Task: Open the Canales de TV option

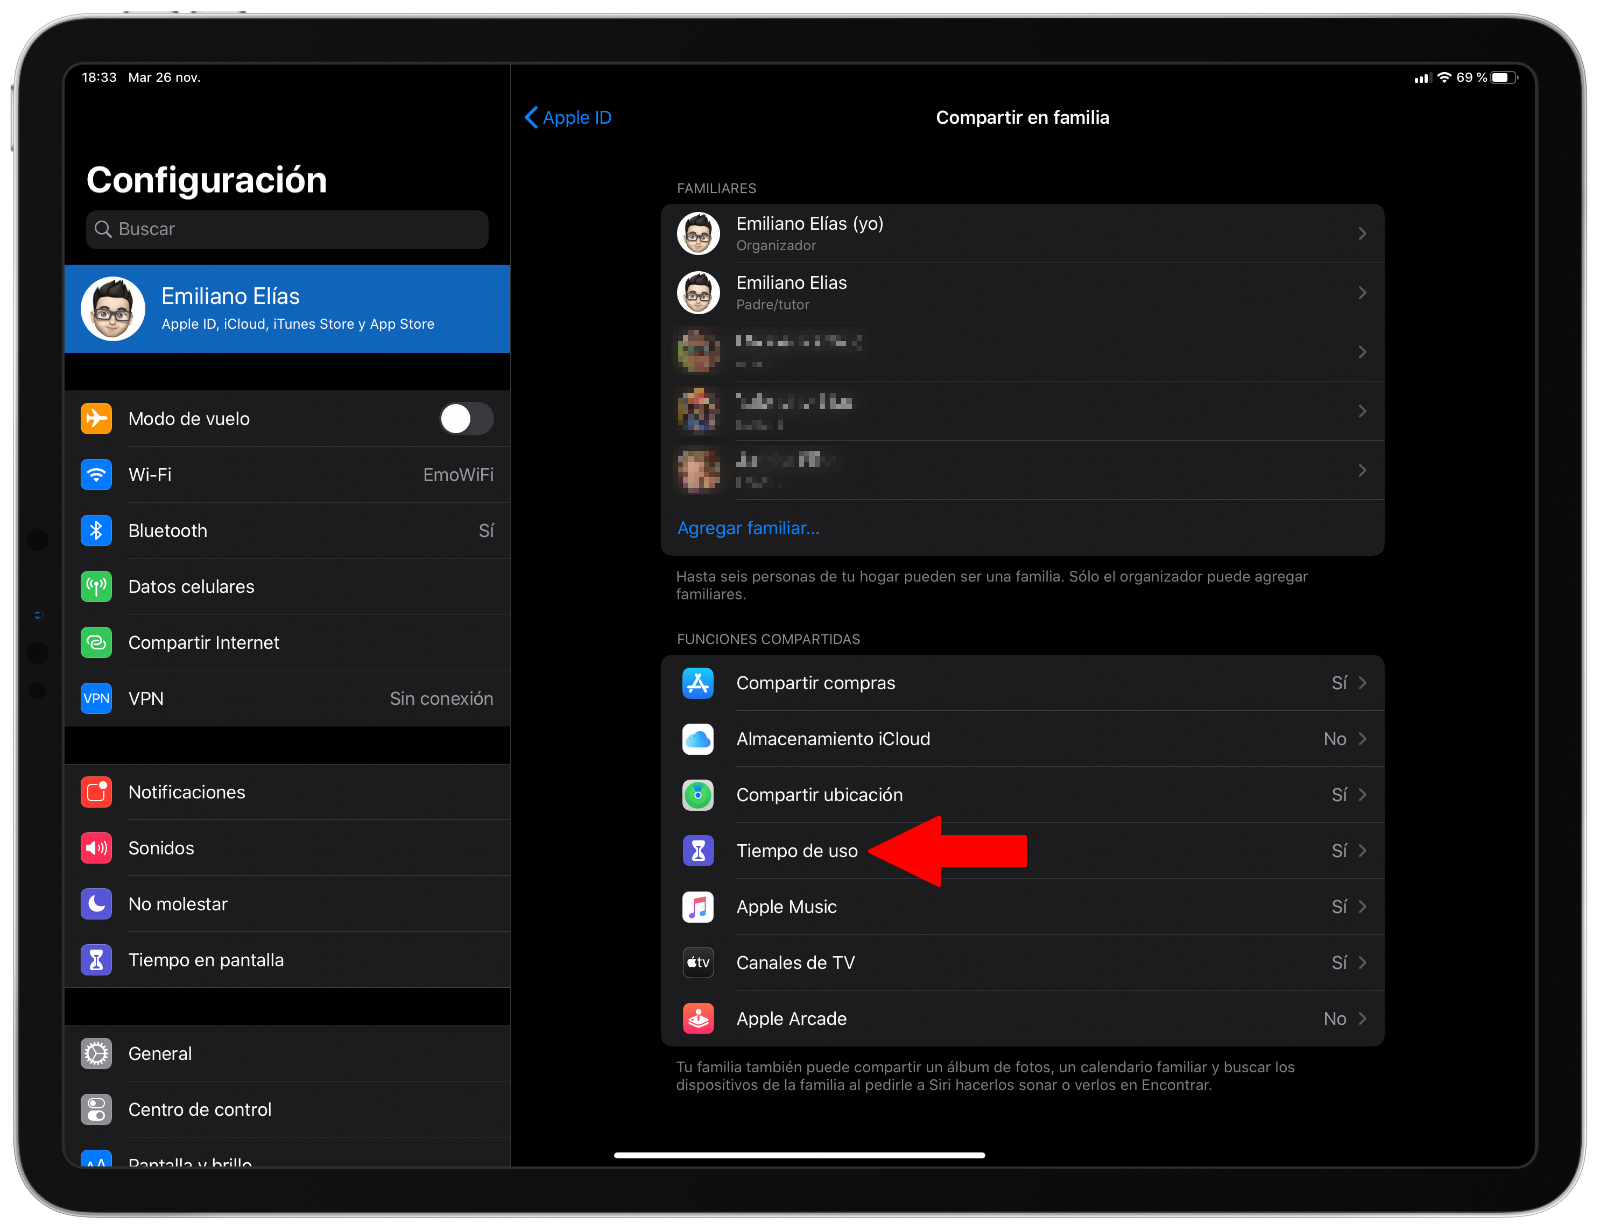Action: [x=1022, y=963]
